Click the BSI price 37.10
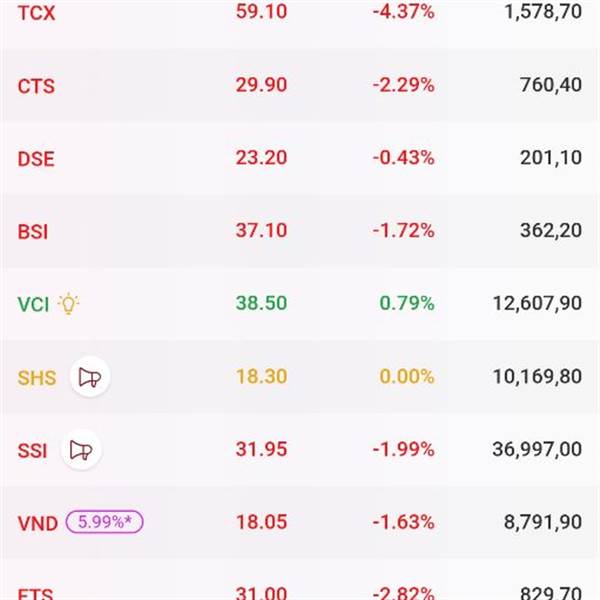The width and height of the screenshot is (600, 600). click(x=261, y=230)
